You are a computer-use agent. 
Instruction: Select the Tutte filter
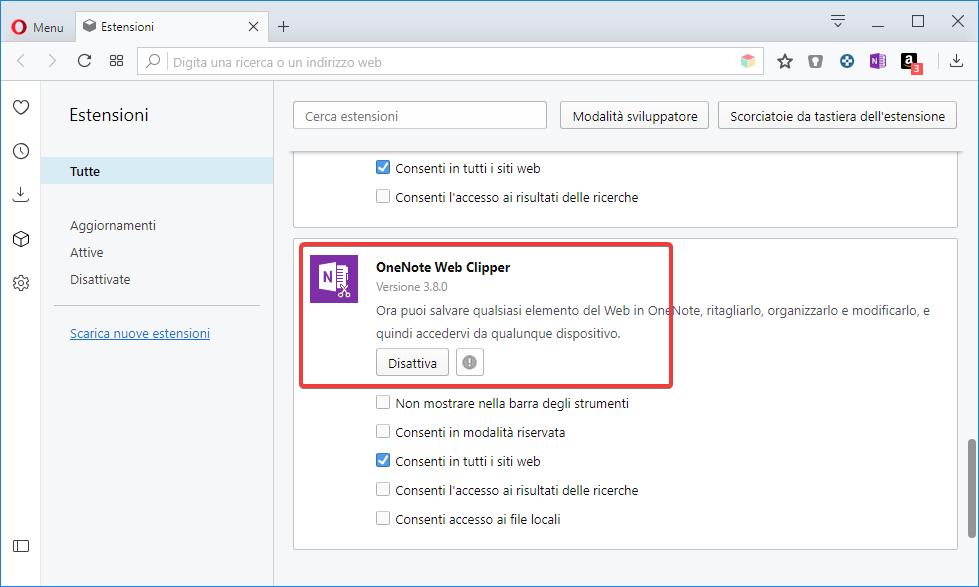point(157,171)
